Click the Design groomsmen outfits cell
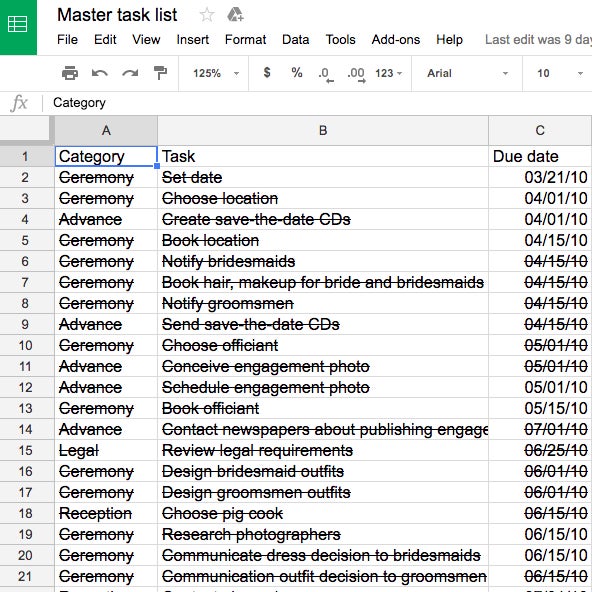This screenshot has height=592, width=592. [x=323, y=492]
